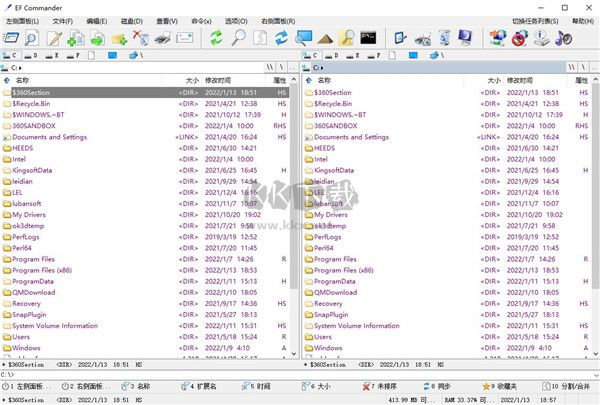
Task: Select Users folder in right panel
Action: pyautogui.click(x=447, y=337)
